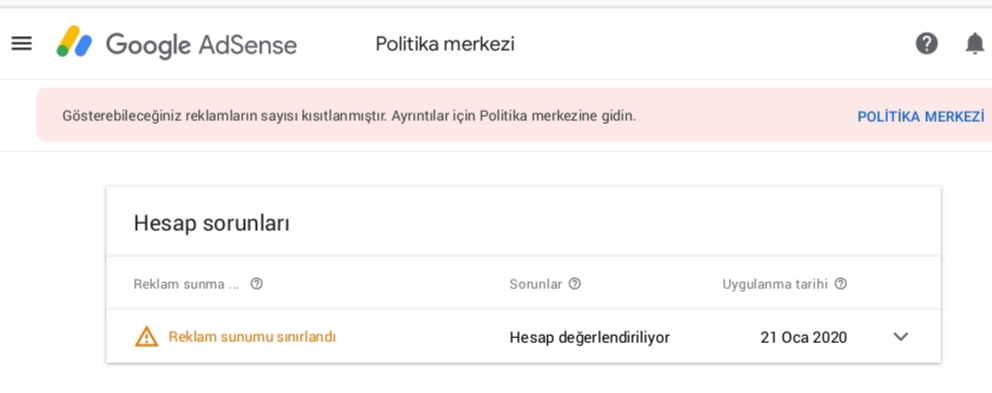The height and width of the screenshot is (393, 992).
Task: Click the Reklam sunumu sınırlandı status text
Action: [252, 337]
